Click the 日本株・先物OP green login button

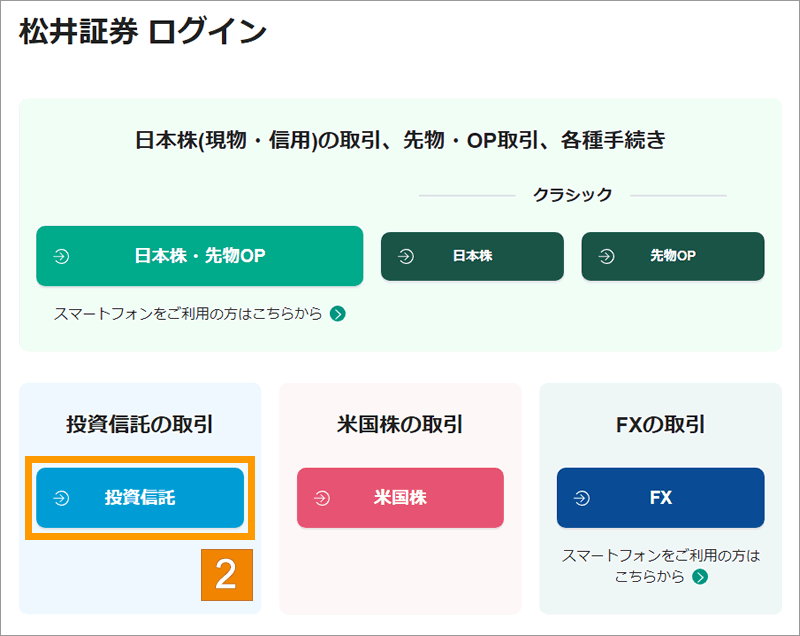pos(199,256)
